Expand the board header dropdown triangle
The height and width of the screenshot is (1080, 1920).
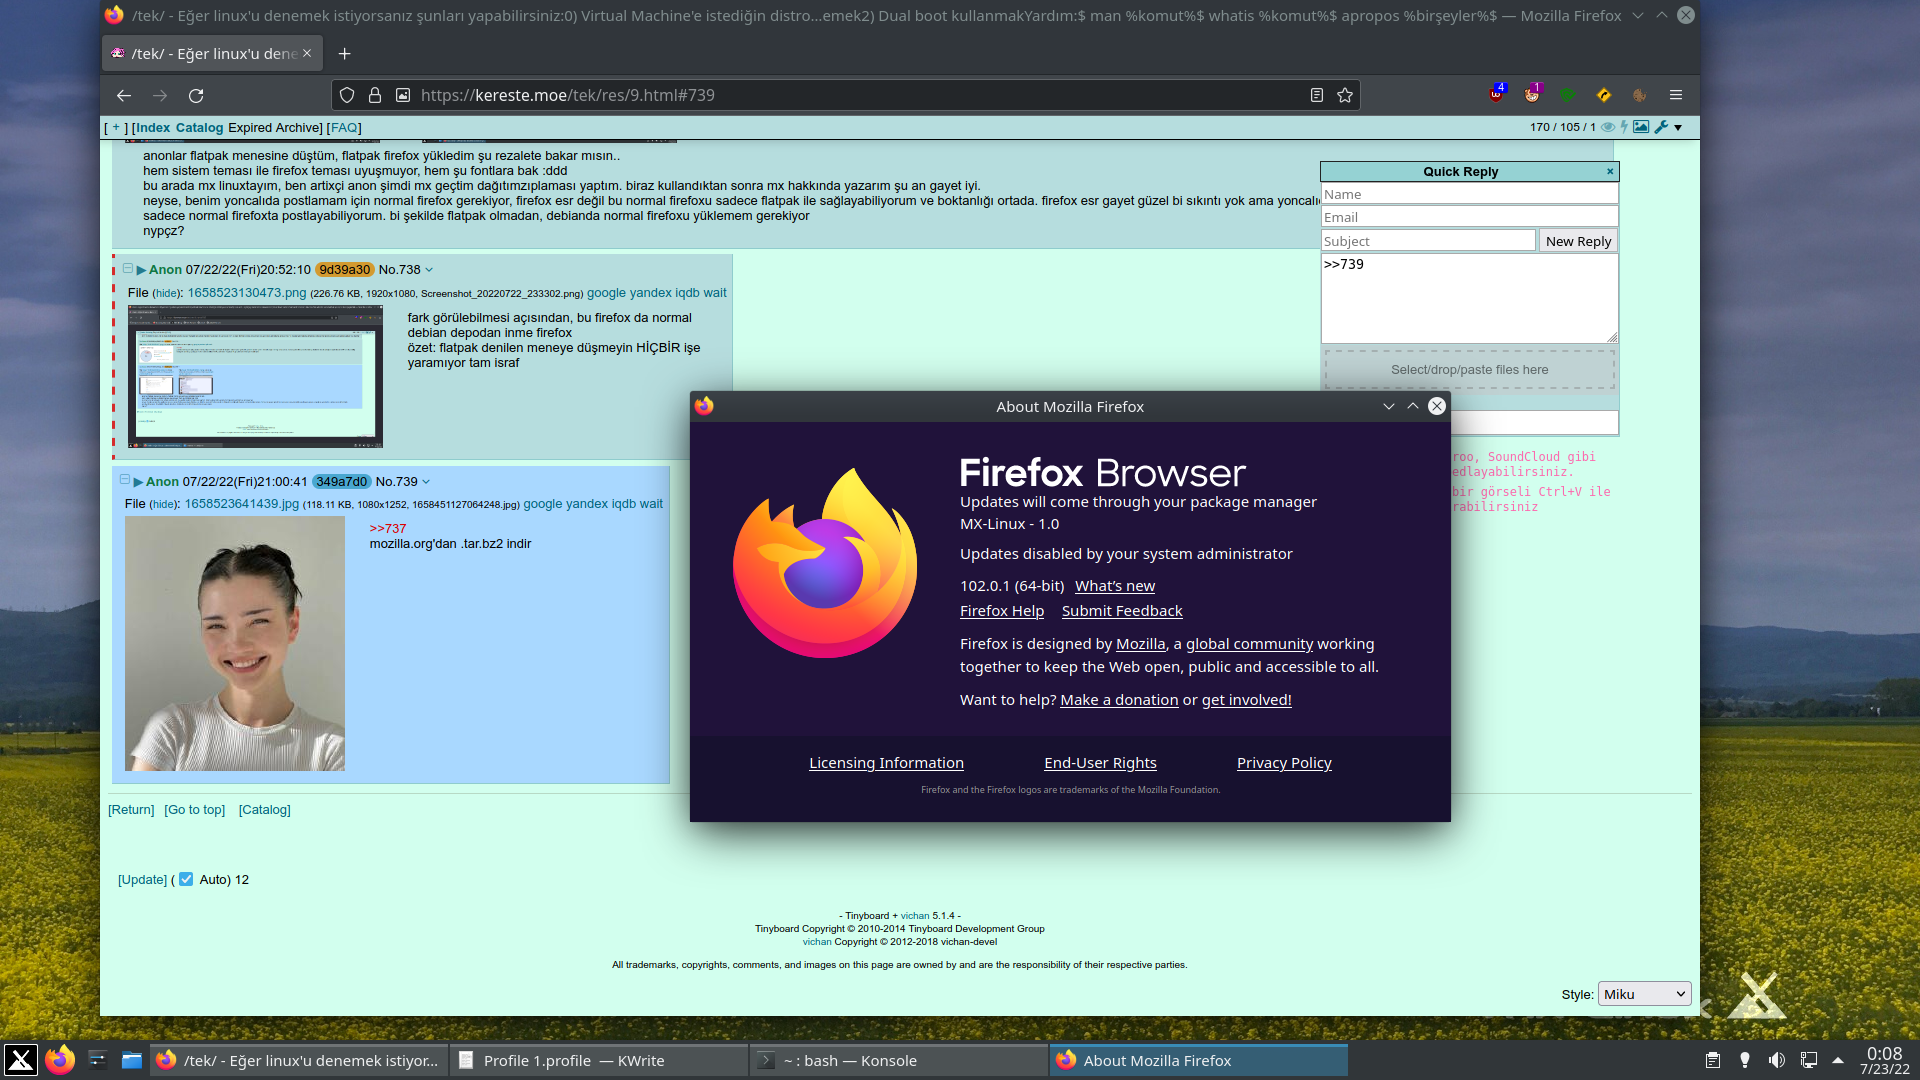pyautogui.click(x=1678, y=127)
